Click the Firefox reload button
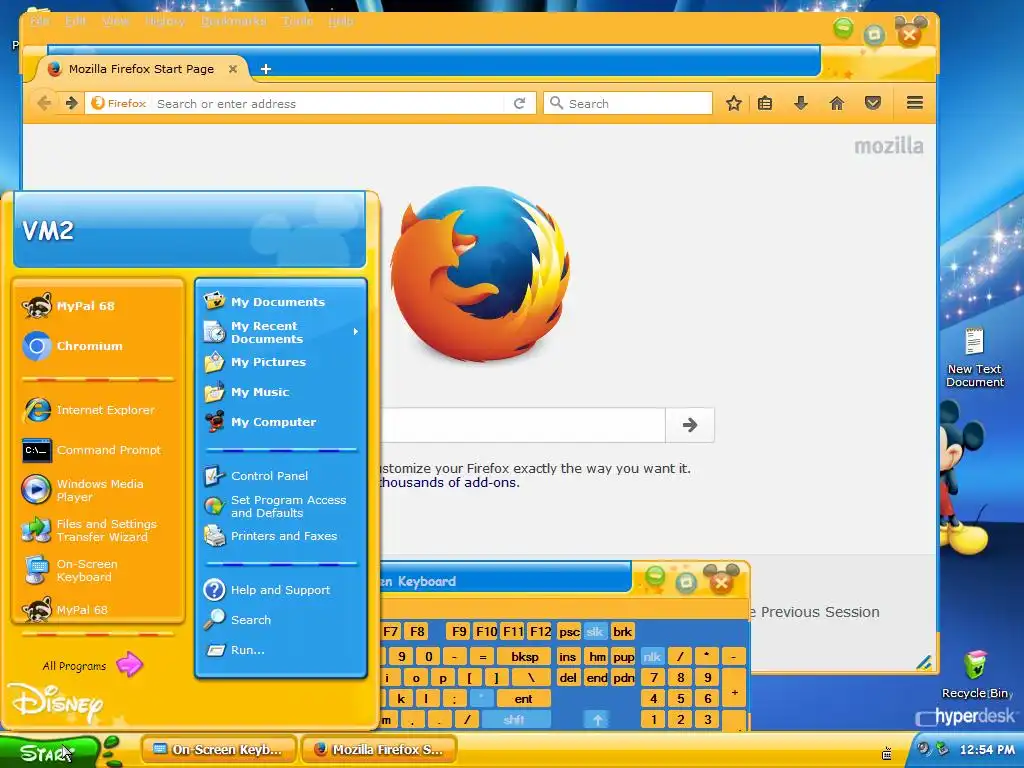Screen dimensions: 1024x768 click(519, 103)
